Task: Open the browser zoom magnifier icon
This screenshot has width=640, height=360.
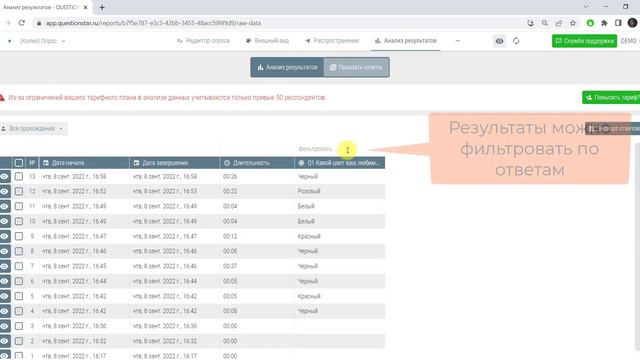Action: pos(544,23)
